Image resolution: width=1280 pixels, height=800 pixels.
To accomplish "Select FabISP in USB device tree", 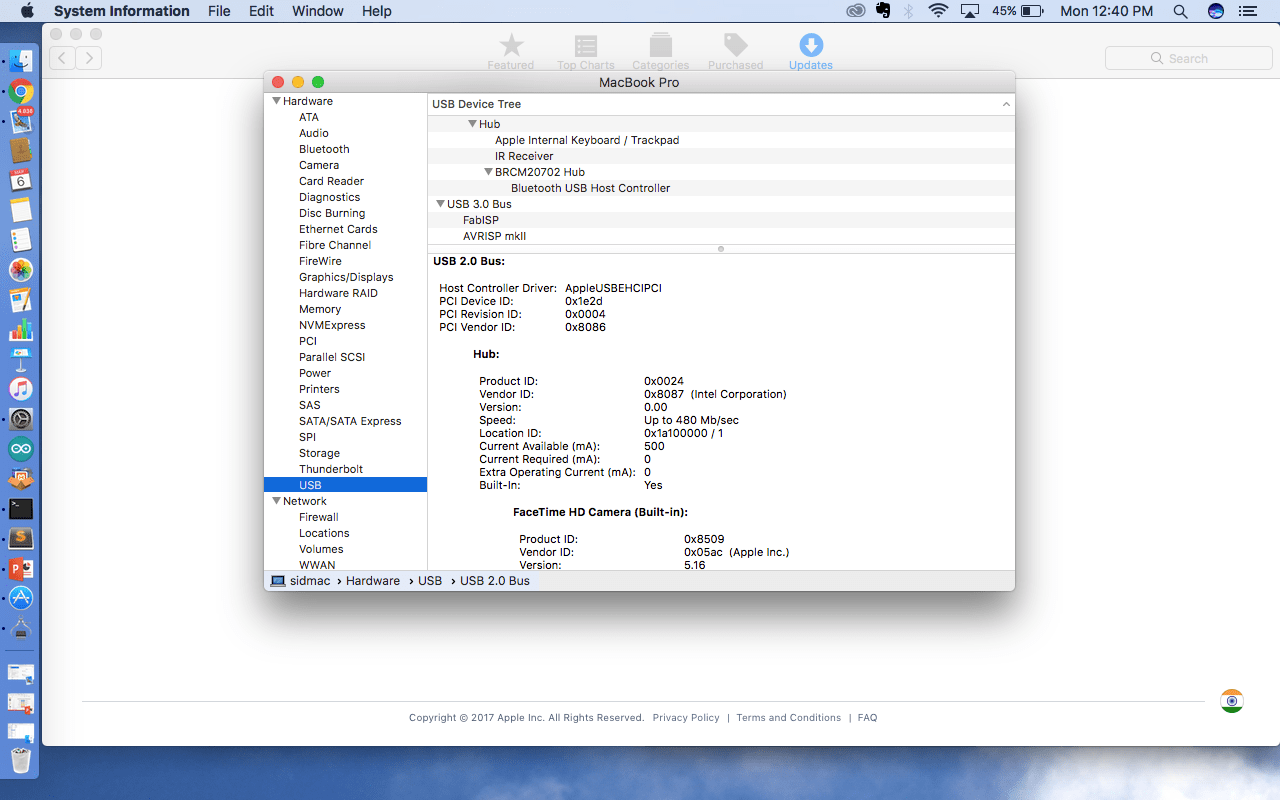I will pos(721,220).
